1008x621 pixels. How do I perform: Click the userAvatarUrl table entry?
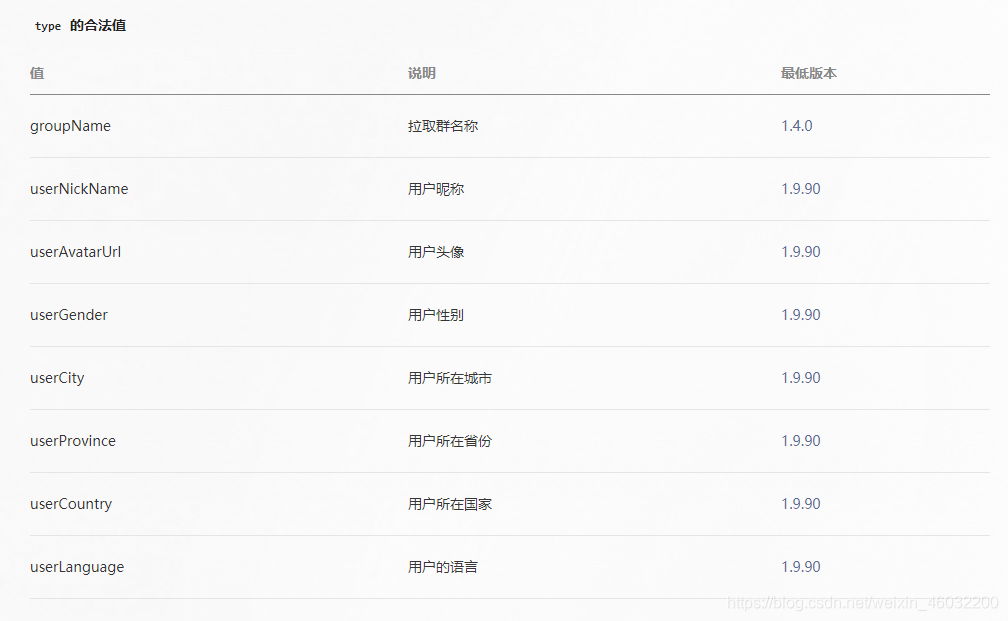click(75, 252)
